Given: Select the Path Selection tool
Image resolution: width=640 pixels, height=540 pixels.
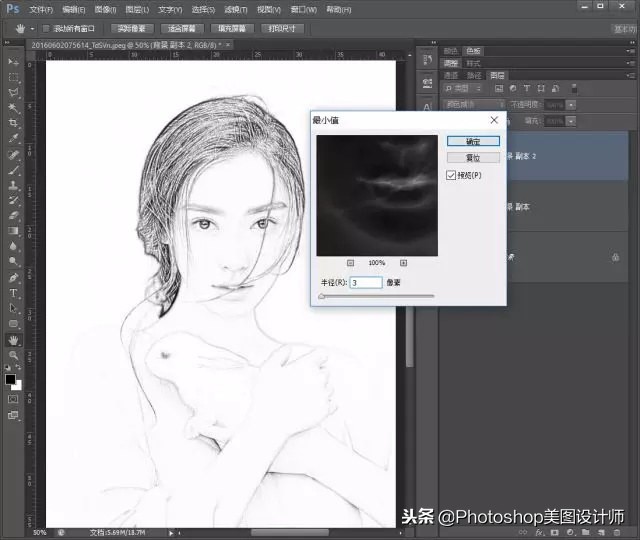Looking at the screenshot, I should coord(13,308).
